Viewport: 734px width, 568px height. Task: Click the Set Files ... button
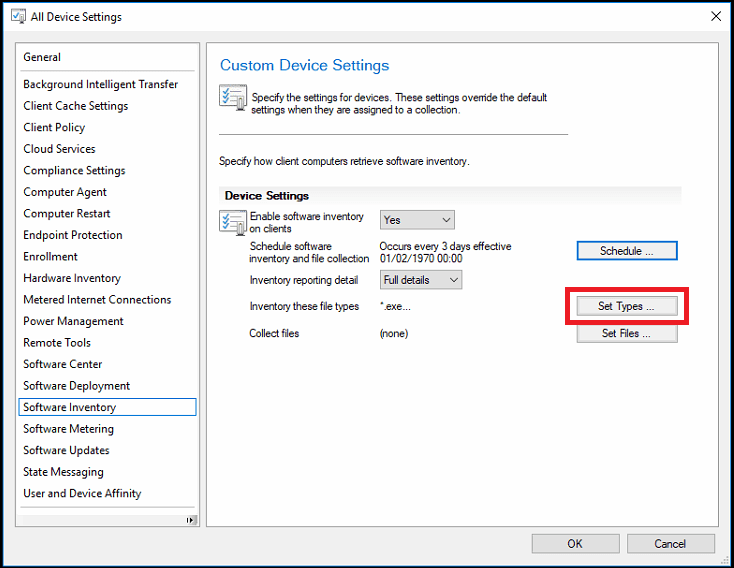click(x=627, y=333)
